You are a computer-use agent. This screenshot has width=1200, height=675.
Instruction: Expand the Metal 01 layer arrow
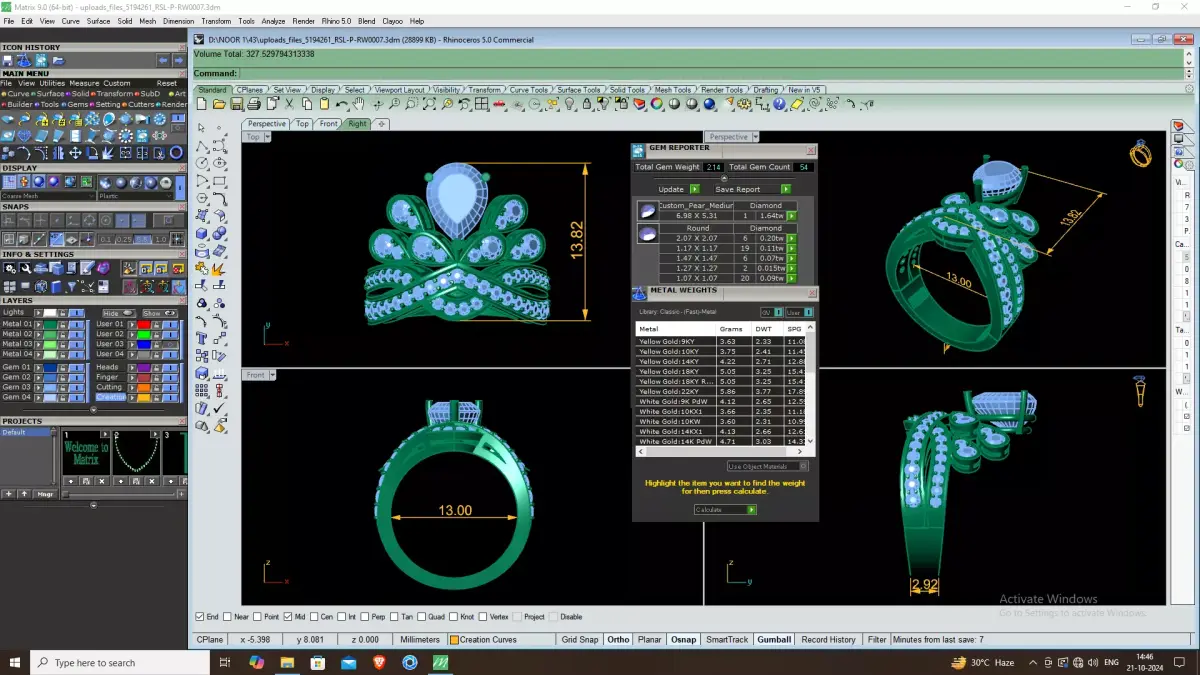click(38, 324)
